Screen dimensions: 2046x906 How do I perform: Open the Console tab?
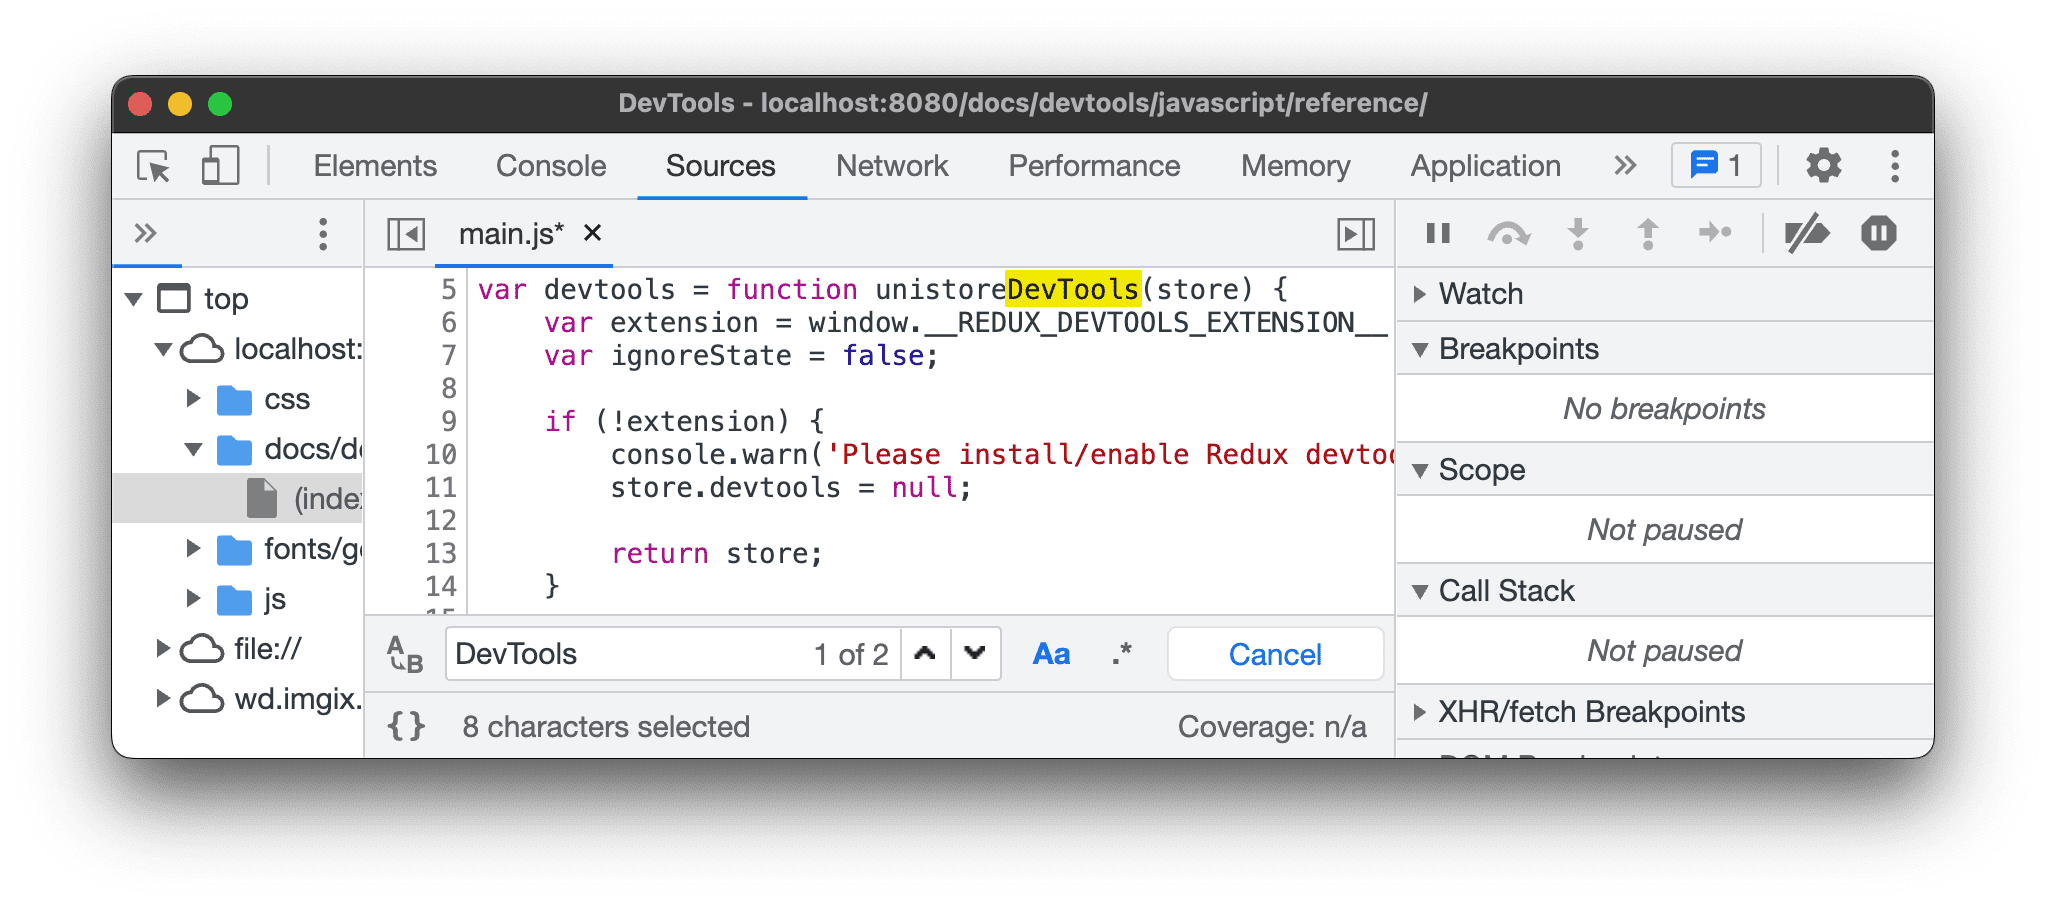click(x=551, y=166)
